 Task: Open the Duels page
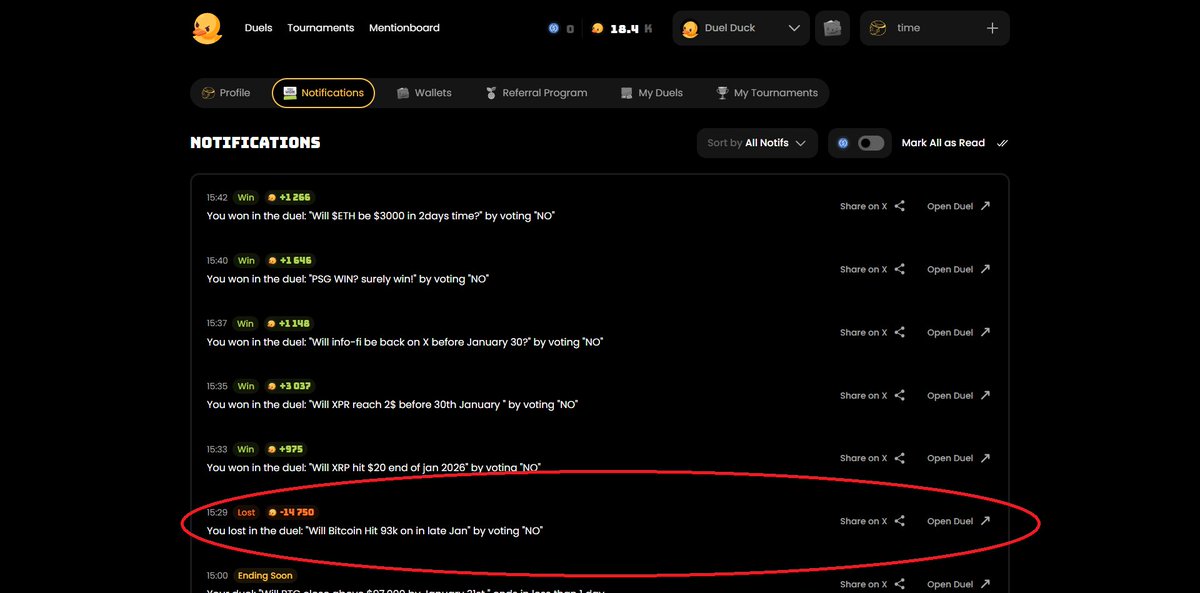[258, 28]
